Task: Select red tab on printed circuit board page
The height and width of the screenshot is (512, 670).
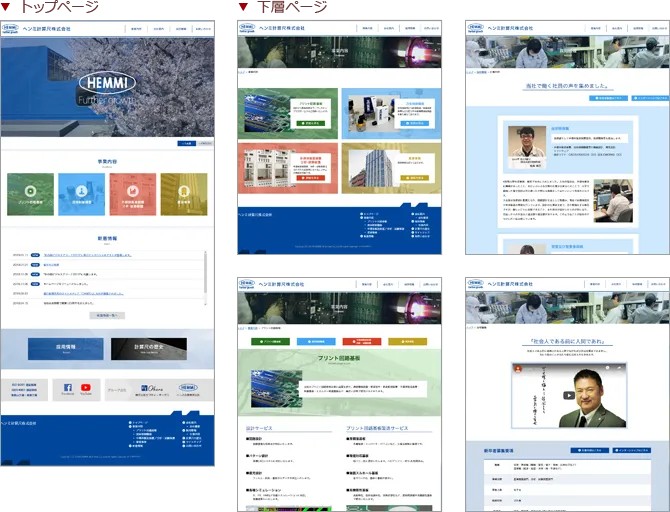Action: pyautogui.click(x=361, y=341)
